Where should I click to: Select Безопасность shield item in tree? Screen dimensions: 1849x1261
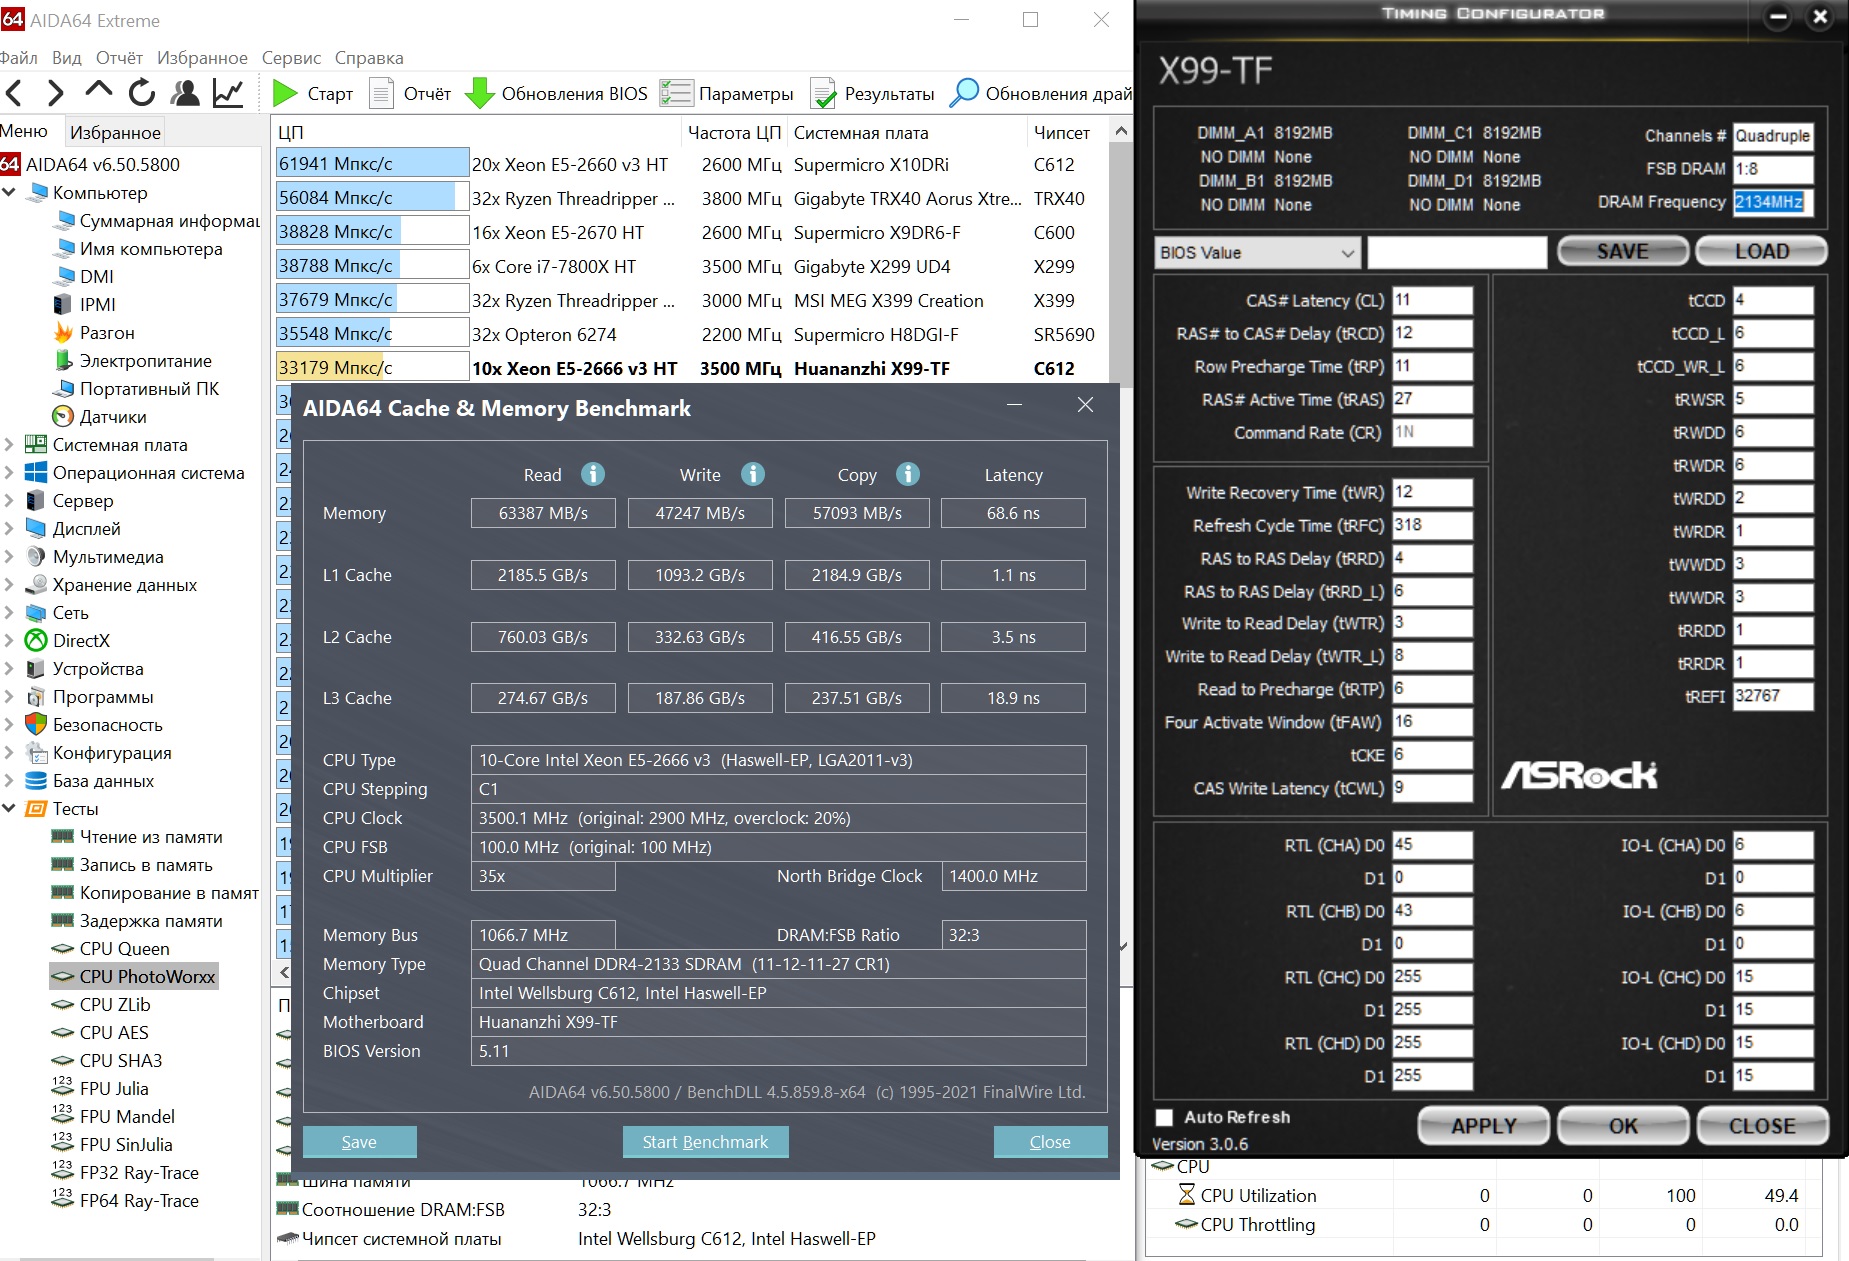click(x=94, y=725)
